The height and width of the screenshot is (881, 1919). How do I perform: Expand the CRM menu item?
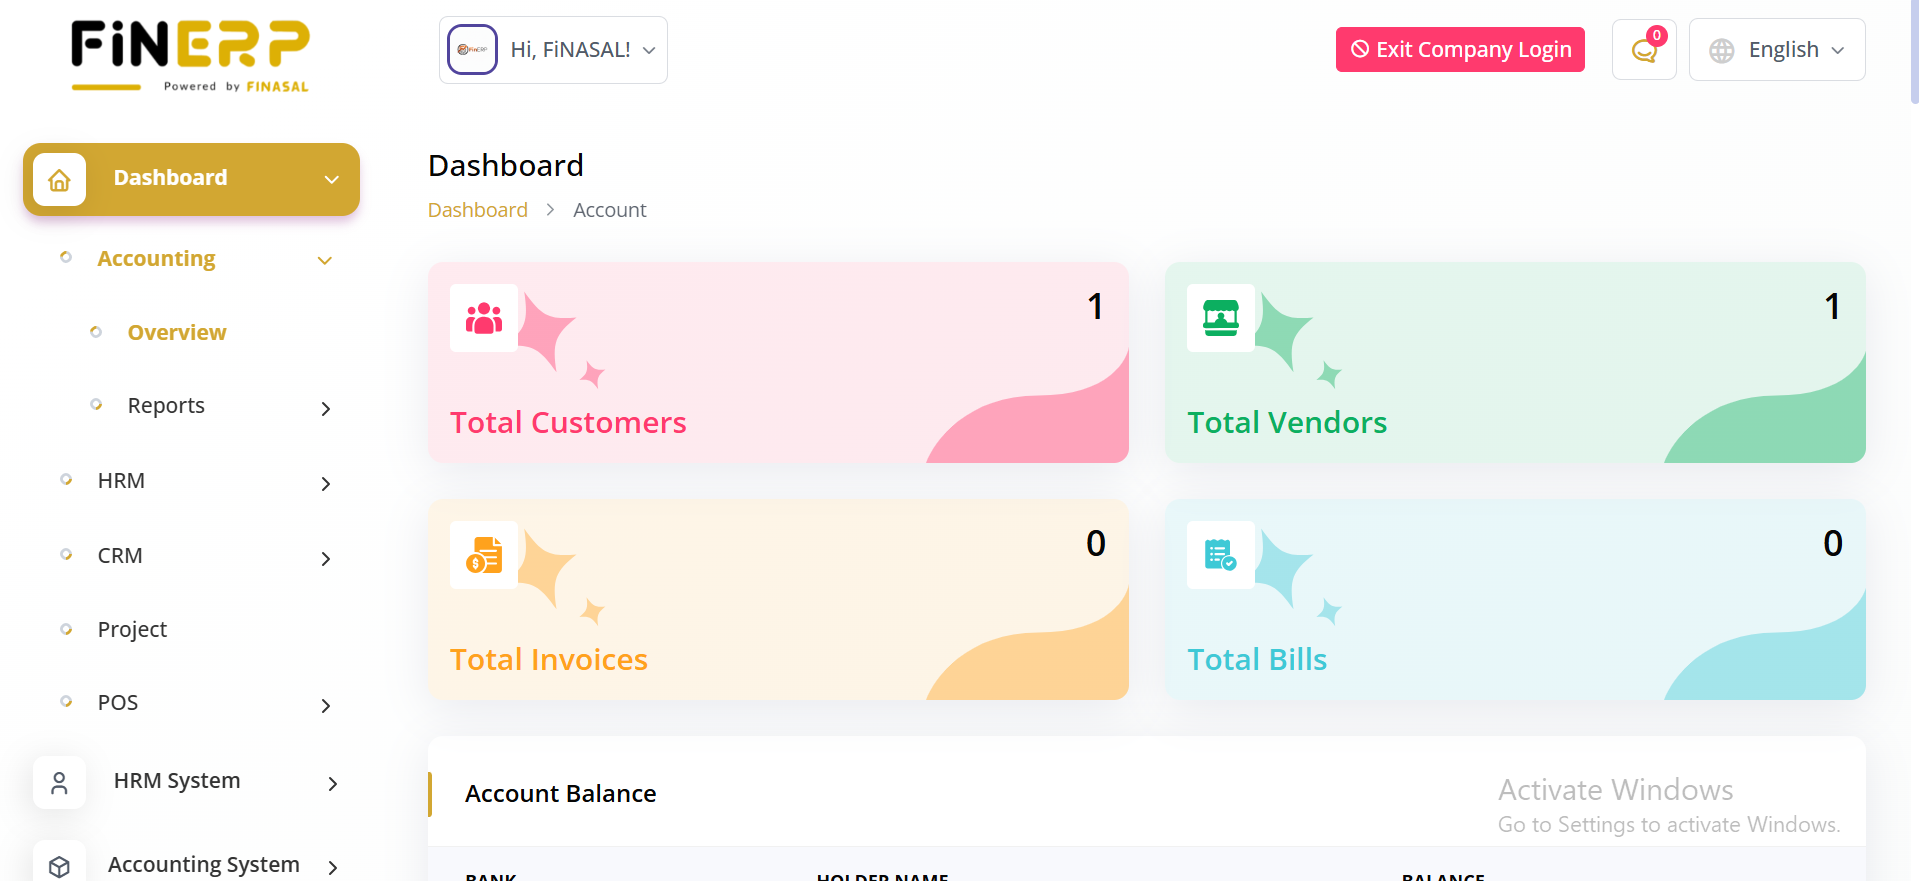click(x=325, y=559)
